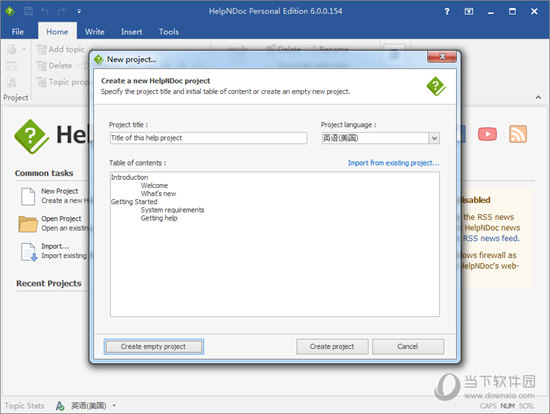The width and height of the screenshot is (550, 414).
Task: Click the spell check icon in status bar
Action: [x=60, y=406]
